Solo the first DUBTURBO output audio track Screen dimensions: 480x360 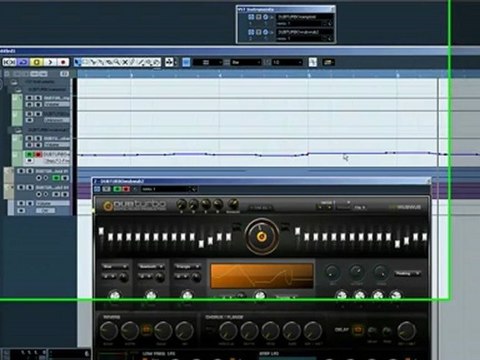click(x=29, y=171)
